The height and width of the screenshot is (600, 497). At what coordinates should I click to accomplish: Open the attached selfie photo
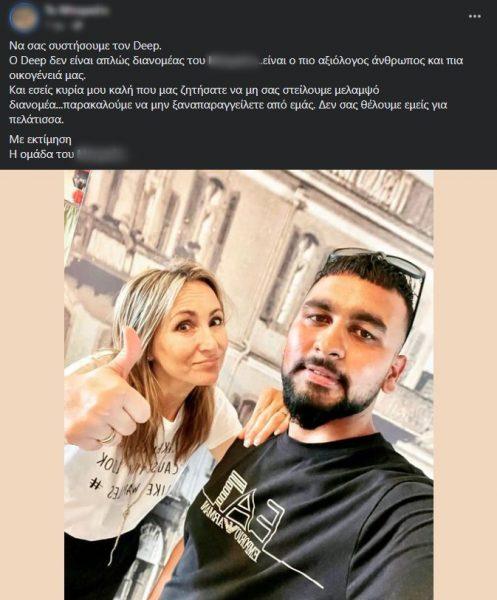click(x=249, y=385)
